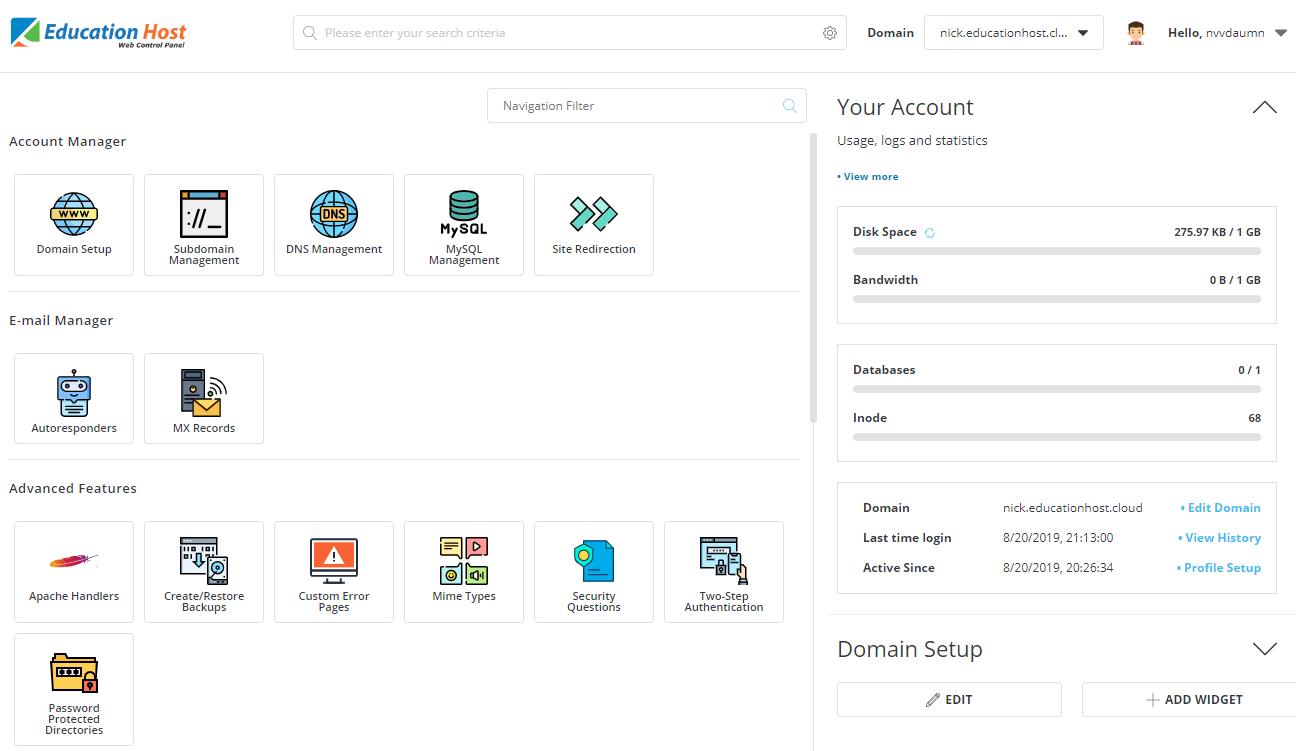Open Two-Step Authentication

pos(724,571)
